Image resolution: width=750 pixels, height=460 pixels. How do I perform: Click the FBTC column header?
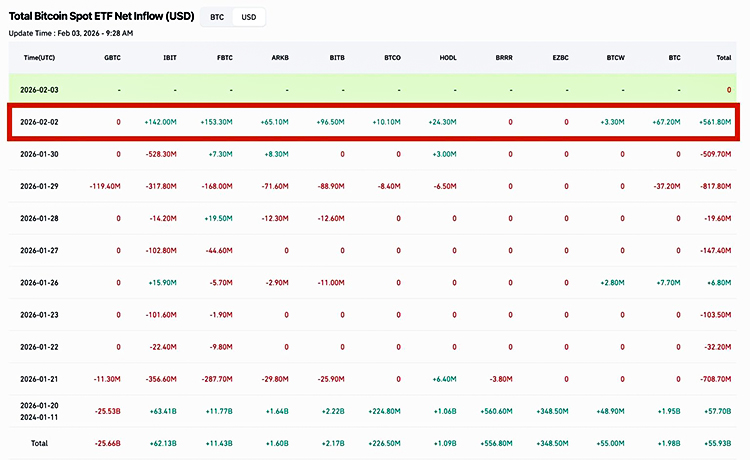[x=225, y=59]
